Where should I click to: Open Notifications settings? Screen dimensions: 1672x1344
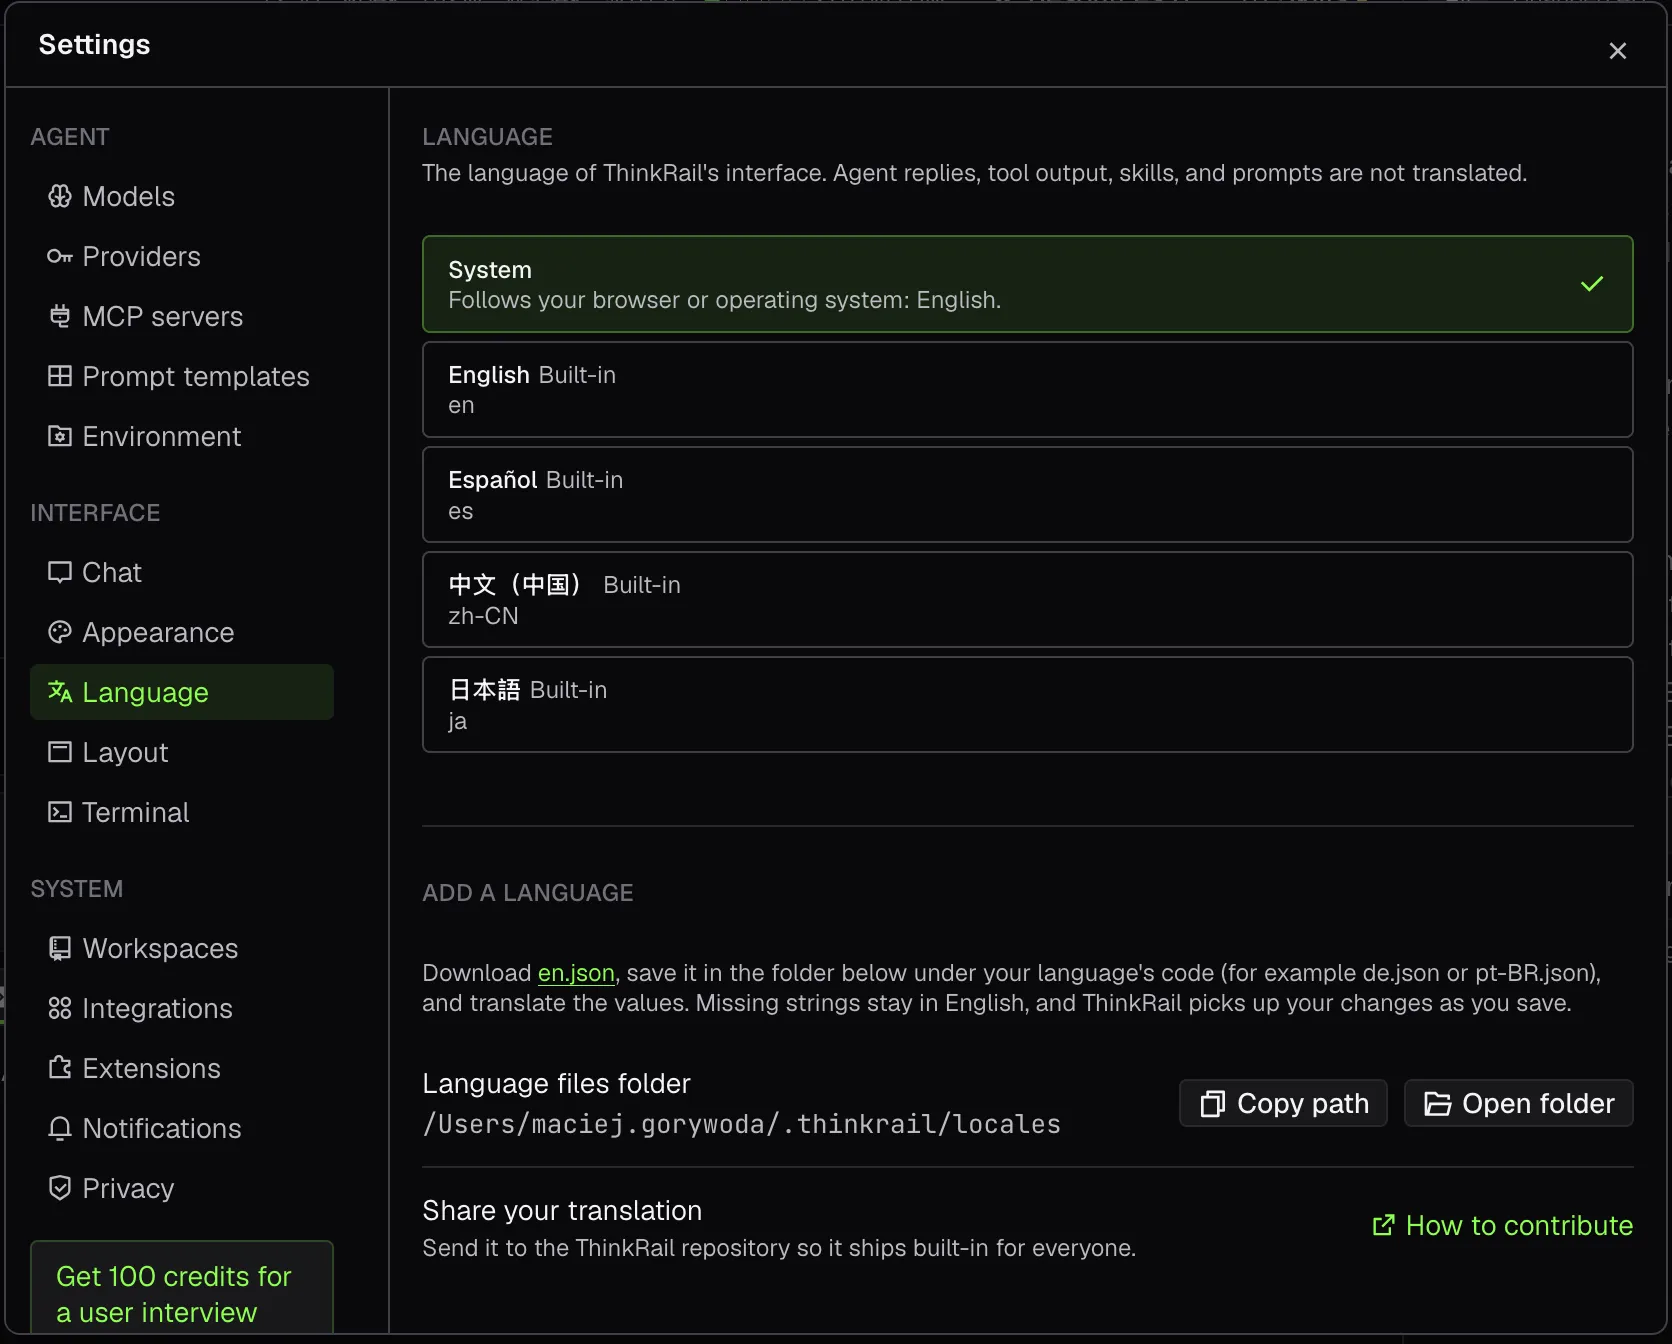[182, 1128]
